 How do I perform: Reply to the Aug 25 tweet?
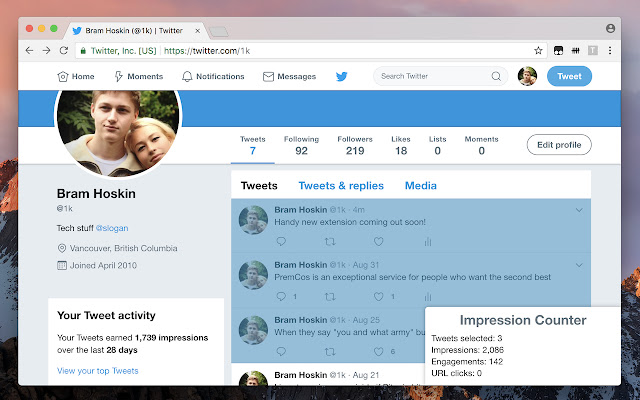[281, 351]
